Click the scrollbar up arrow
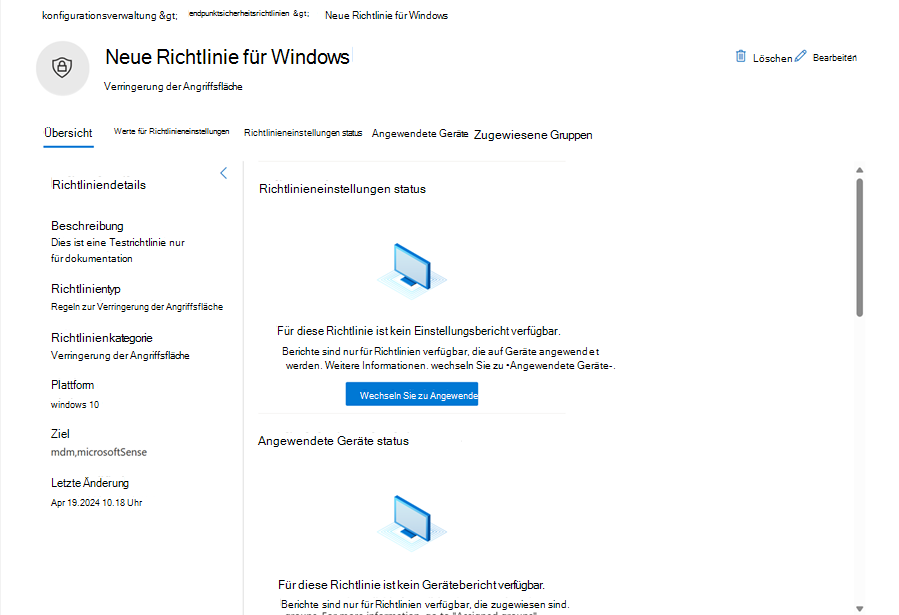This screenshot has width=899, height=615. click(860, 170)
